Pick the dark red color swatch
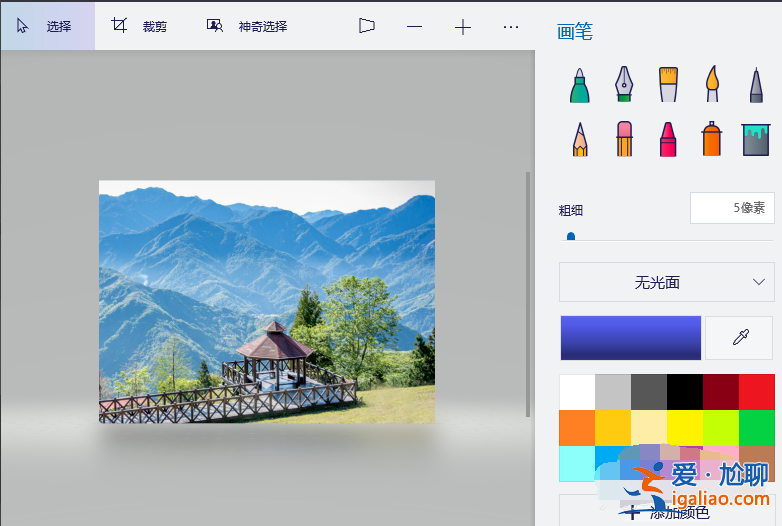The width and height of the screenshot is (782, 526). pyautogui.click(x=721, y=392)
